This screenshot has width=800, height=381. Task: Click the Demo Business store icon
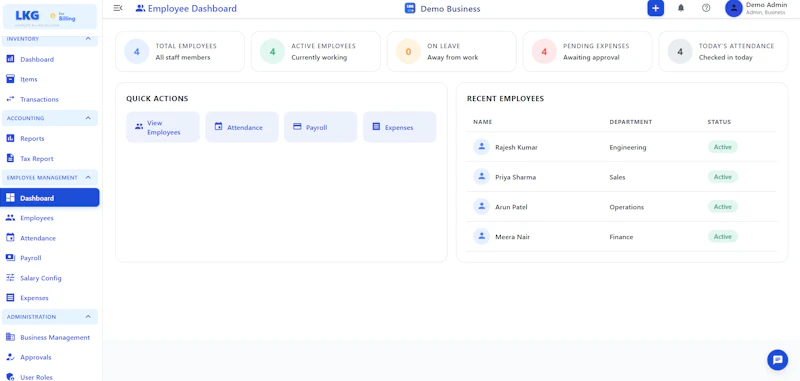410,8
